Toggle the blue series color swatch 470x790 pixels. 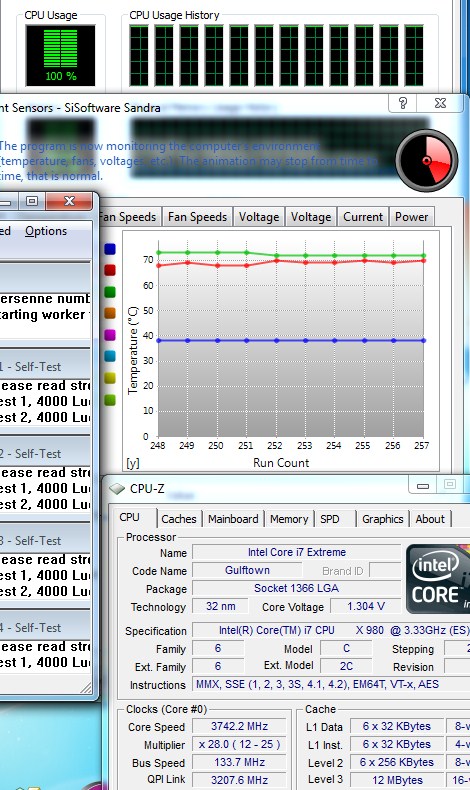[110, 249]
